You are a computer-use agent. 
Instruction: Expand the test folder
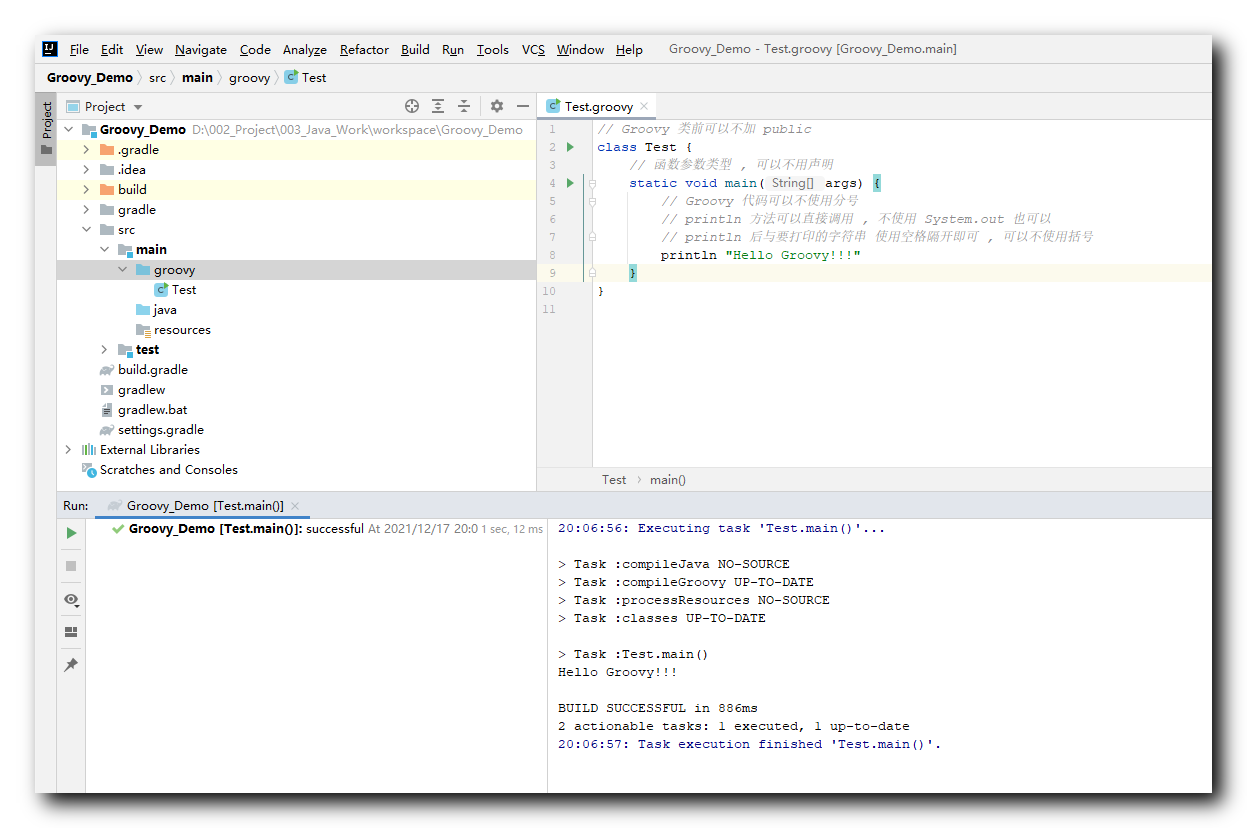(x=104, y=350)
